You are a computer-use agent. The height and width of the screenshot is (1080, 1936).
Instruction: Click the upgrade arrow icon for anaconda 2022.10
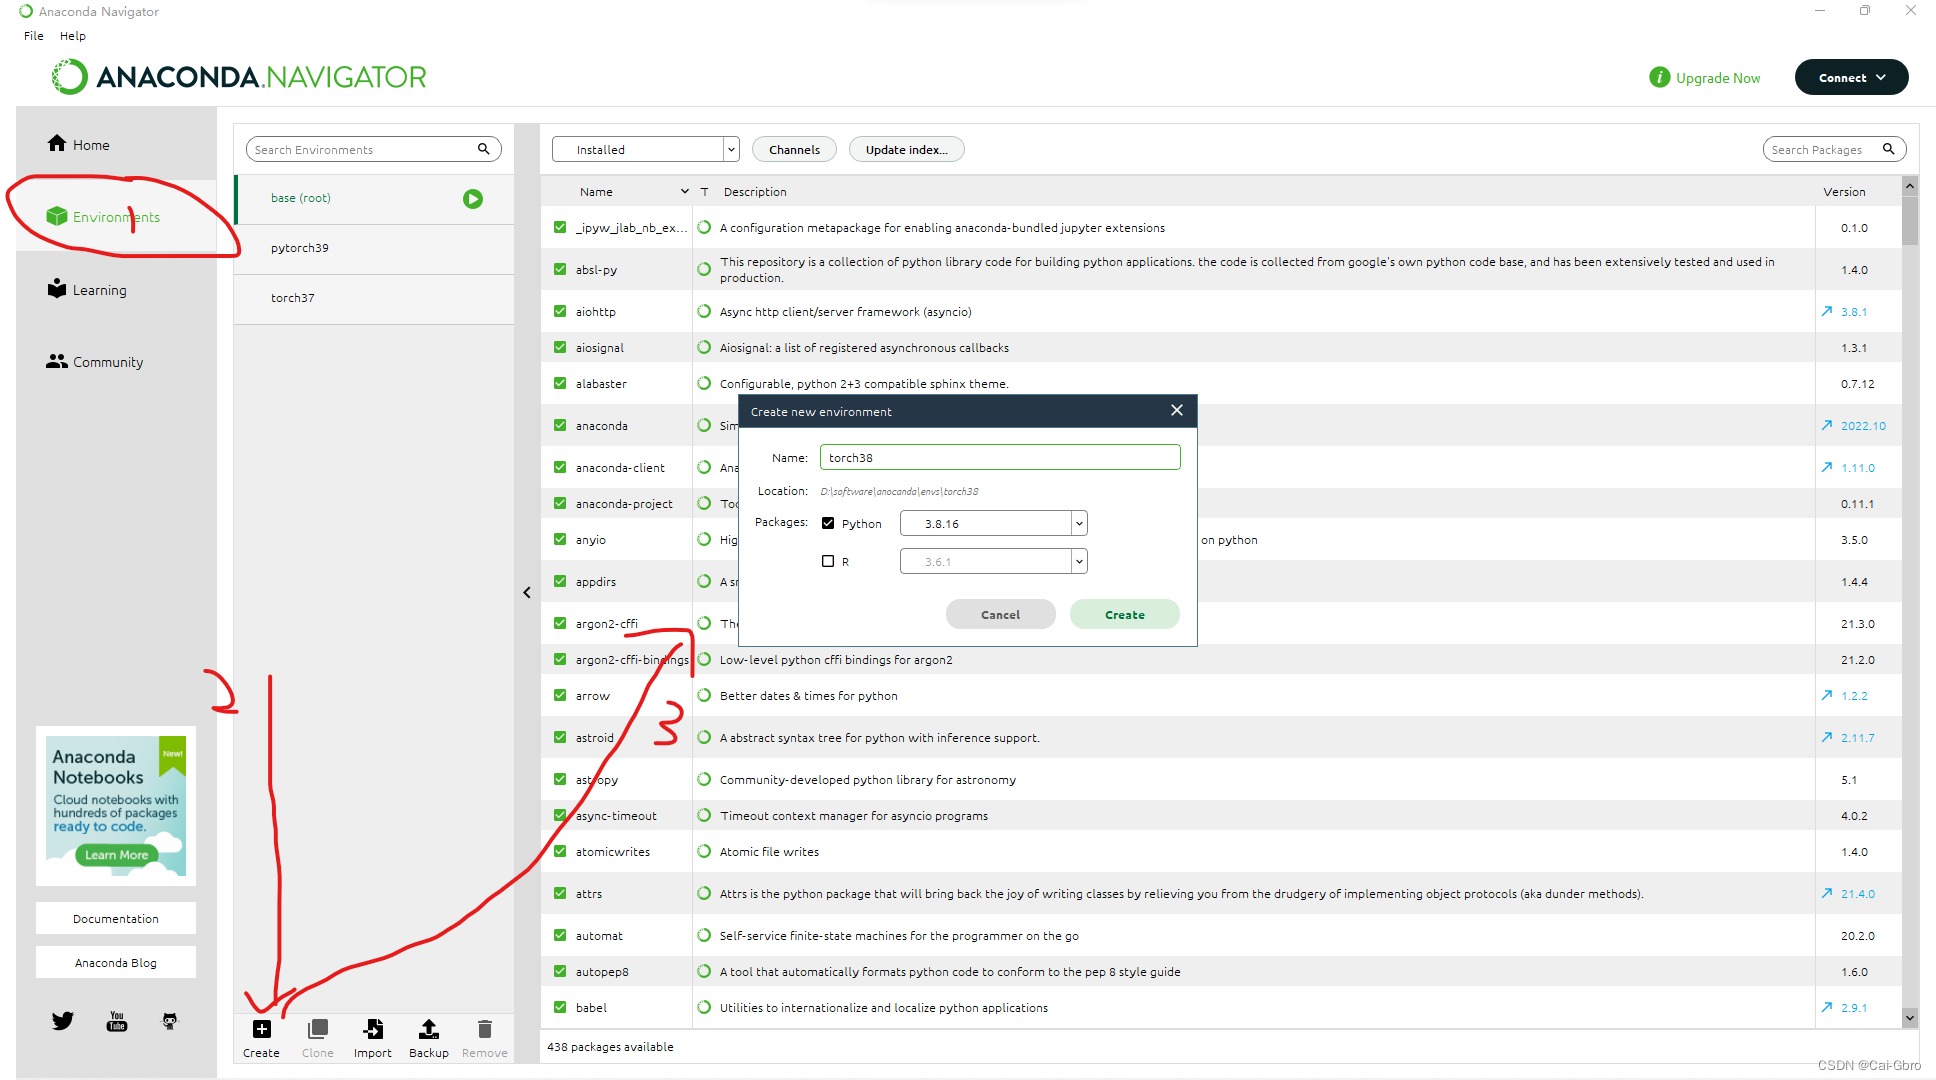click(1827, 425)
